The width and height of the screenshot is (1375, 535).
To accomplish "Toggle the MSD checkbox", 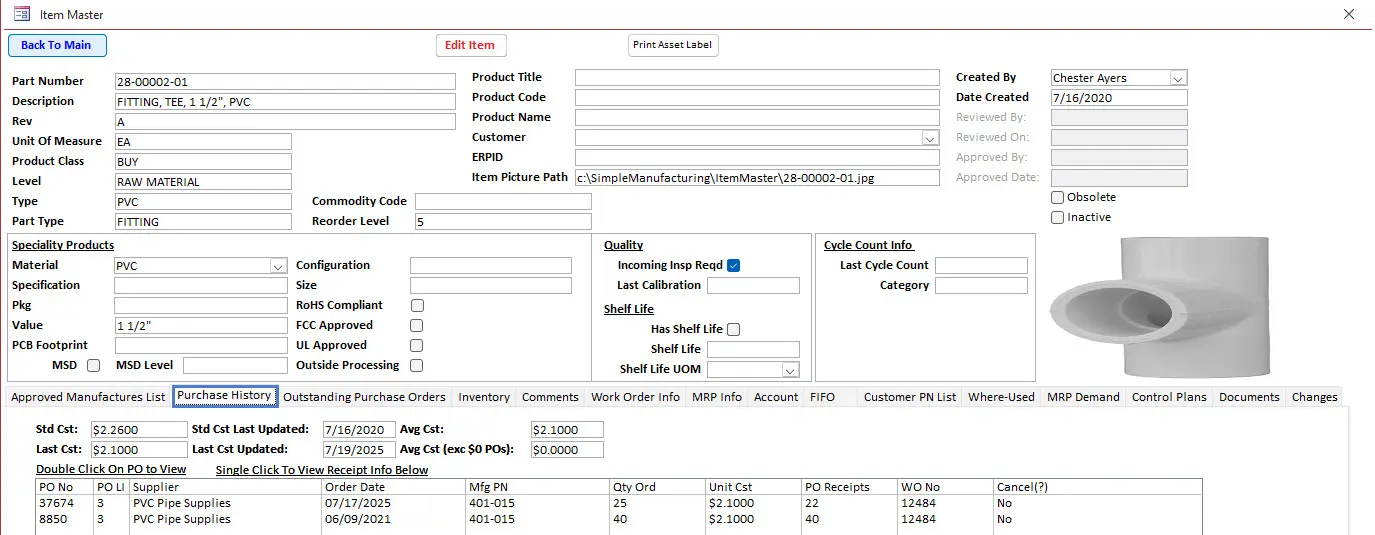I will [94, 365].
